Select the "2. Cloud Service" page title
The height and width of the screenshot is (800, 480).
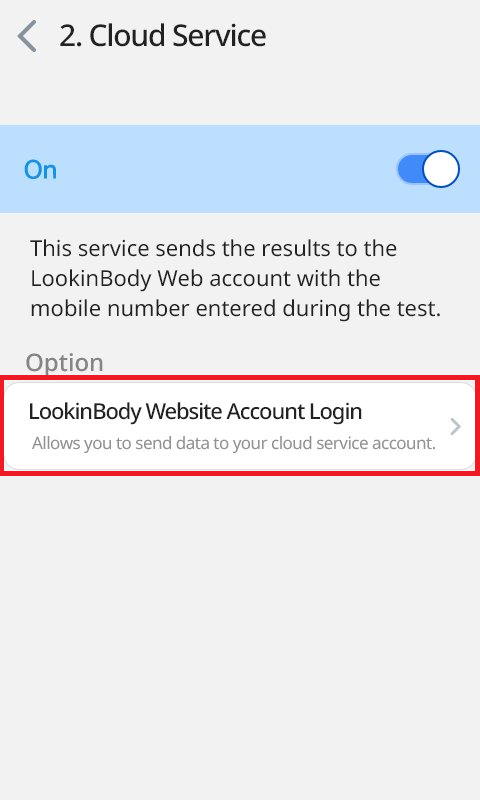[x=163, y=36]
